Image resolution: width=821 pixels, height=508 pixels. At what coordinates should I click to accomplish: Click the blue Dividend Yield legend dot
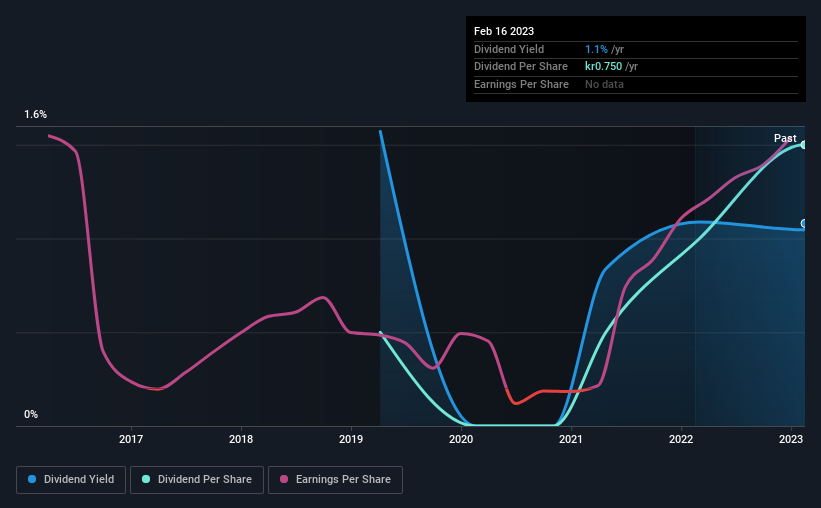click(x=32, y=479)
